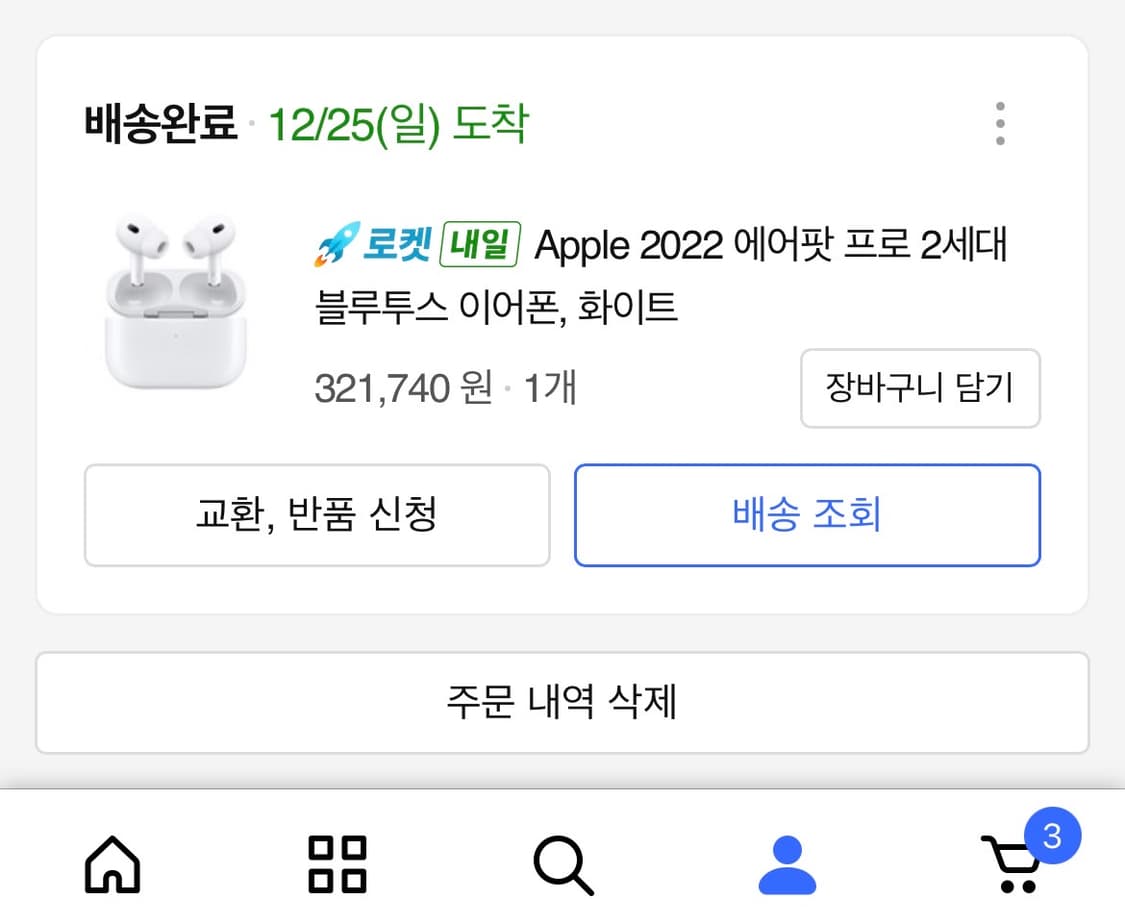
Task: Tap the 12/25(일) 도착 arrival date
Action: point(397,122)
